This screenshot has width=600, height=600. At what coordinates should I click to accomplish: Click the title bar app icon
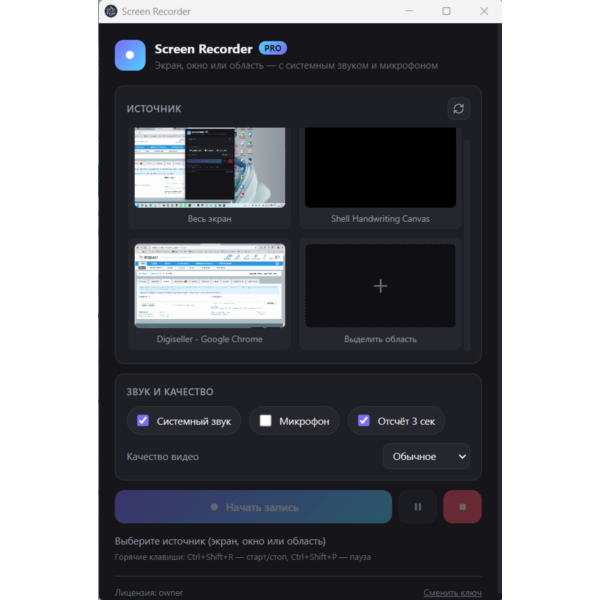pyautogui.click(x=111, y=11)
